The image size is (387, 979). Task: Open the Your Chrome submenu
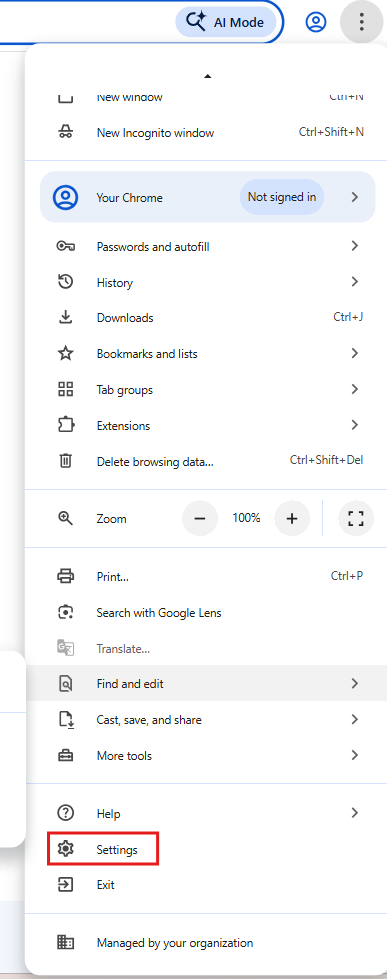tap(207, 197)
